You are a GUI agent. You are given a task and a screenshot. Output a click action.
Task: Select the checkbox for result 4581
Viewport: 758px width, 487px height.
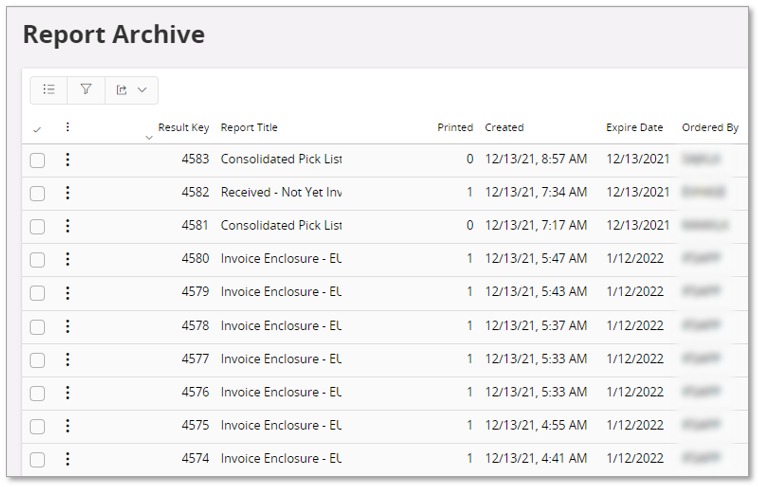[x=37, y=226]
